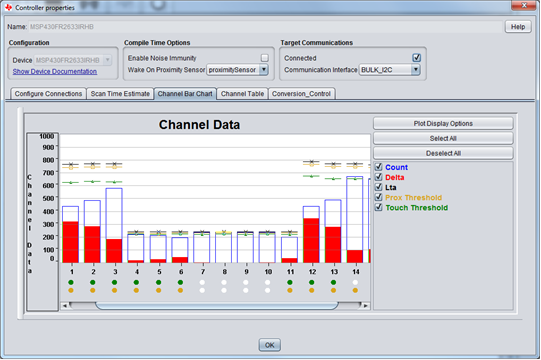Click the chart scrollbar right arrow
541x360 pixels.
click(x=366, y=305)
